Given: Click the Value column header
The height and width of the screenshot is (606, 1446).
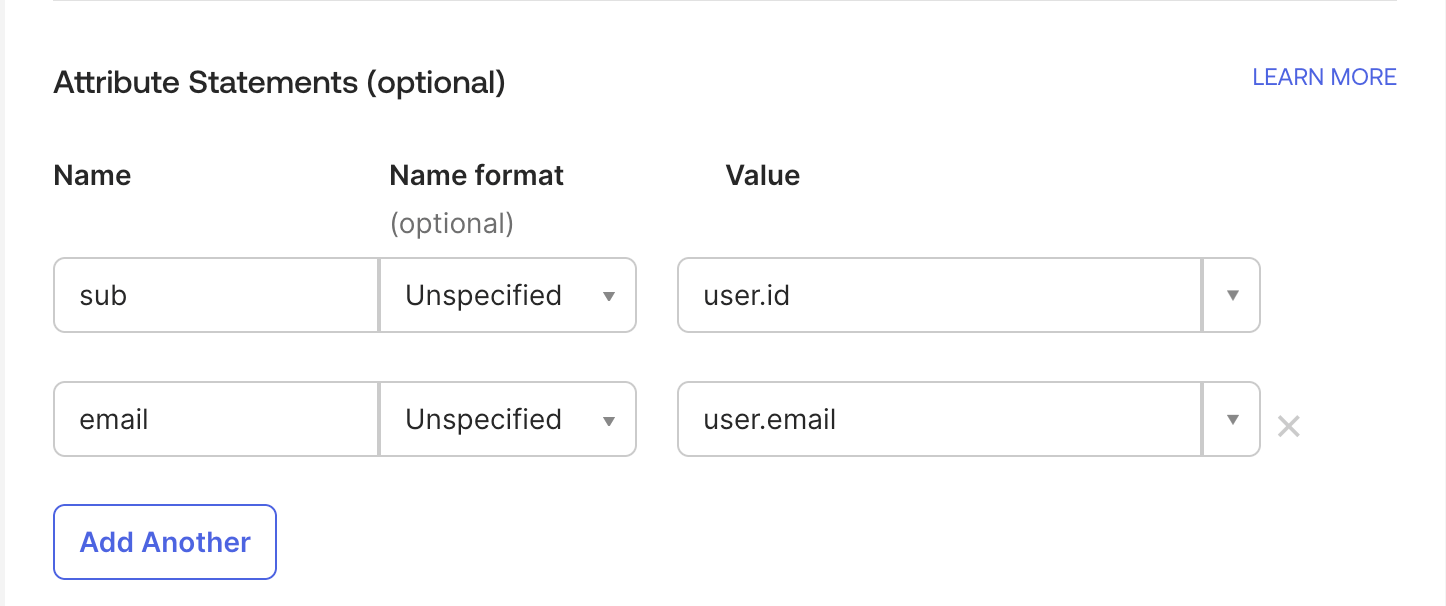Looking at the screenshot, I should coord(763,175).
